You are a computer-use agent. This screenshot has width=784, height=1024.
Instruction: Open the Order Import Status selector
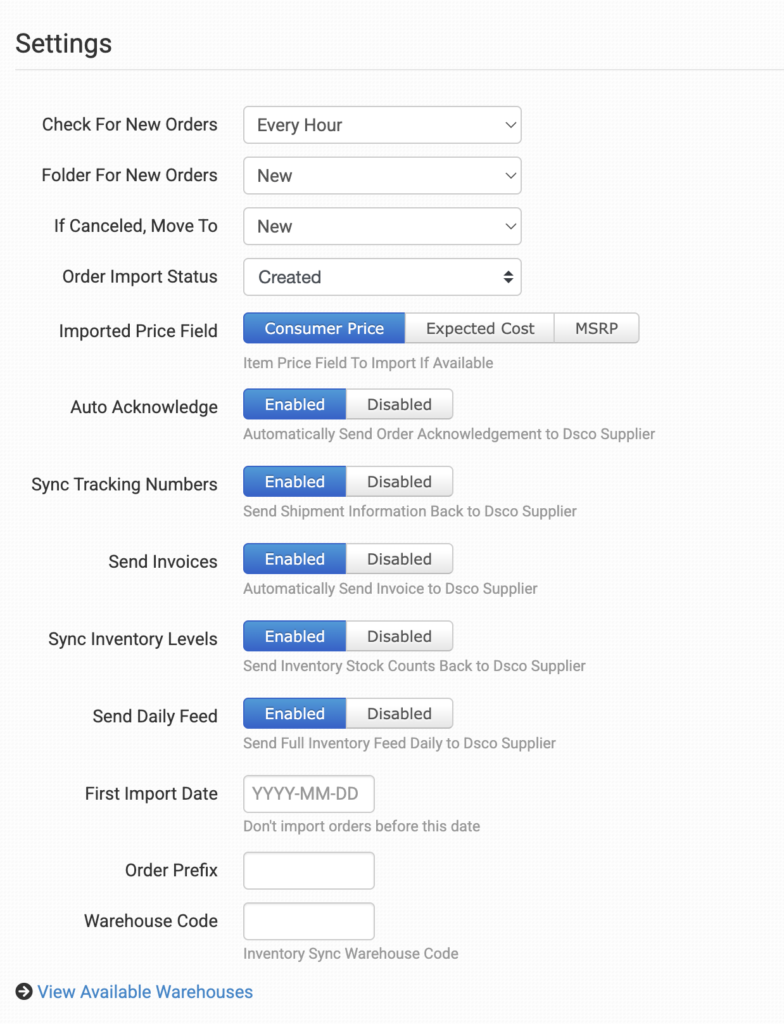coord(382,277)
